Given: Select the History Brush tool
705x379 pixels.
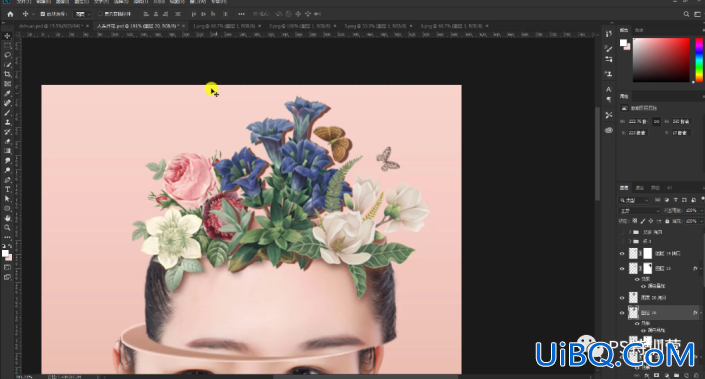Looking at the screenshot, I should tap(7, 132).
